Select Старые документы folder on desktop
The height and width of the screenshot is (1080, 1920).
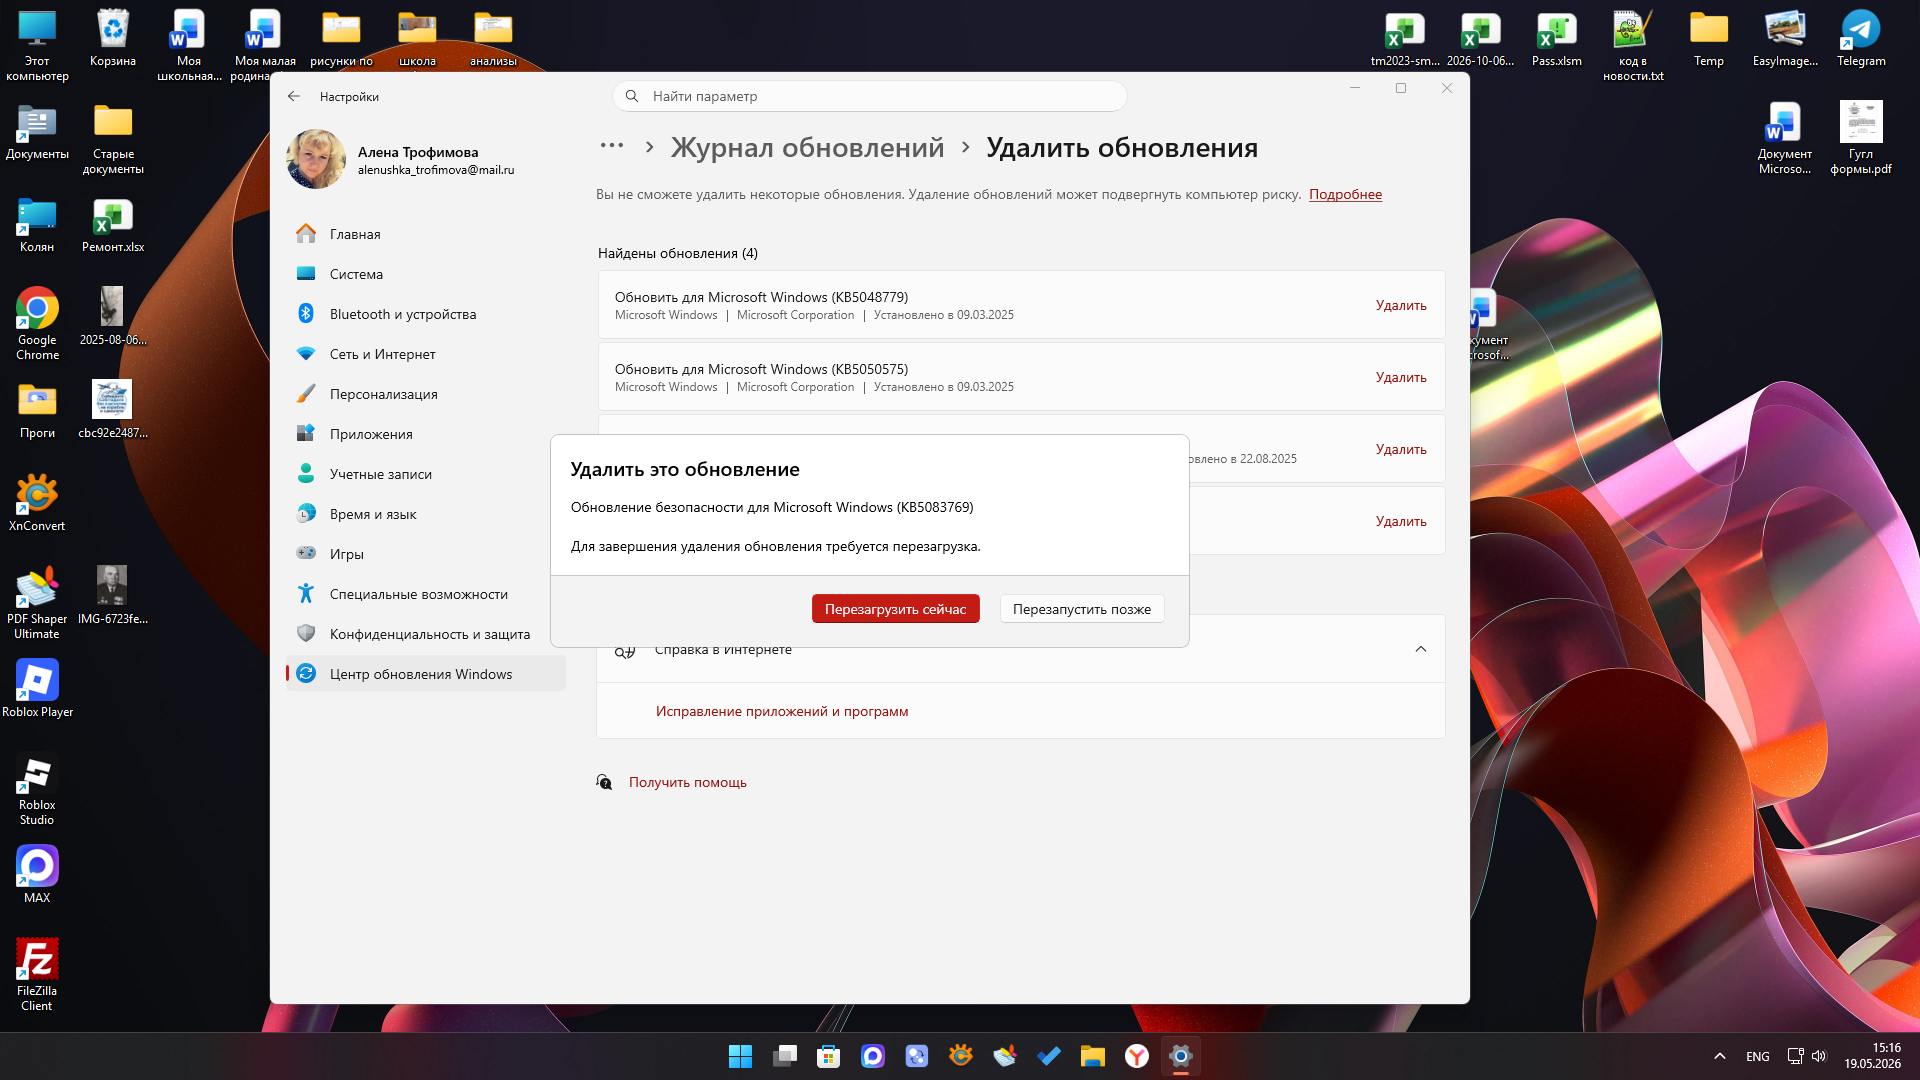tap(113, 138)
